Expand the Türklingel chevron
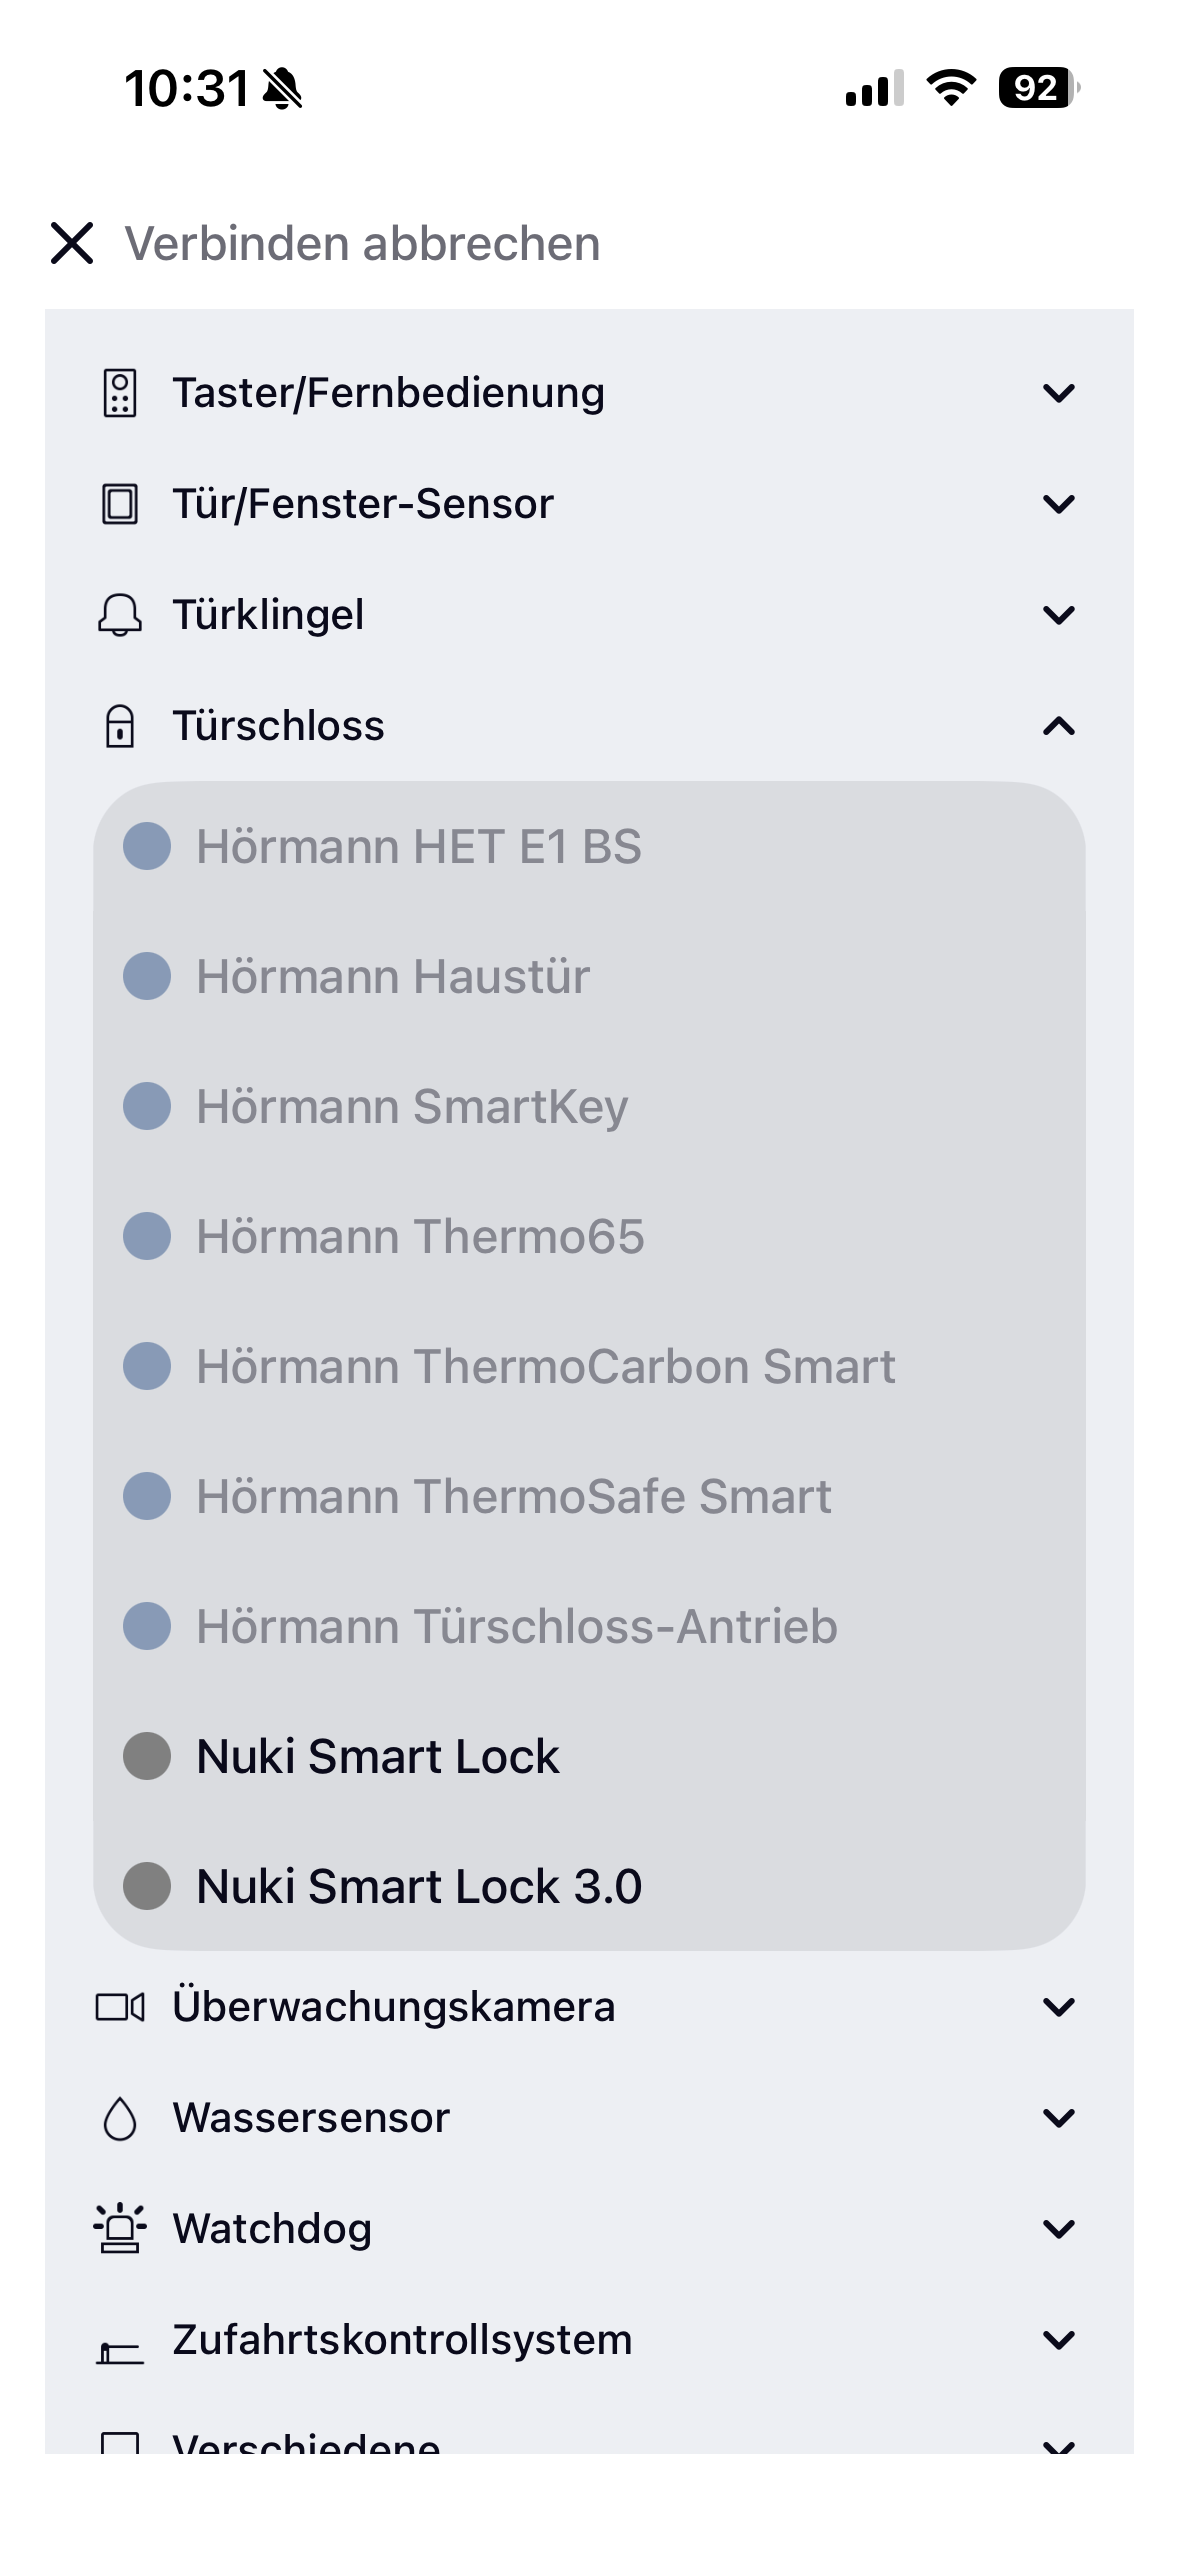 [x=1059, y=615]
